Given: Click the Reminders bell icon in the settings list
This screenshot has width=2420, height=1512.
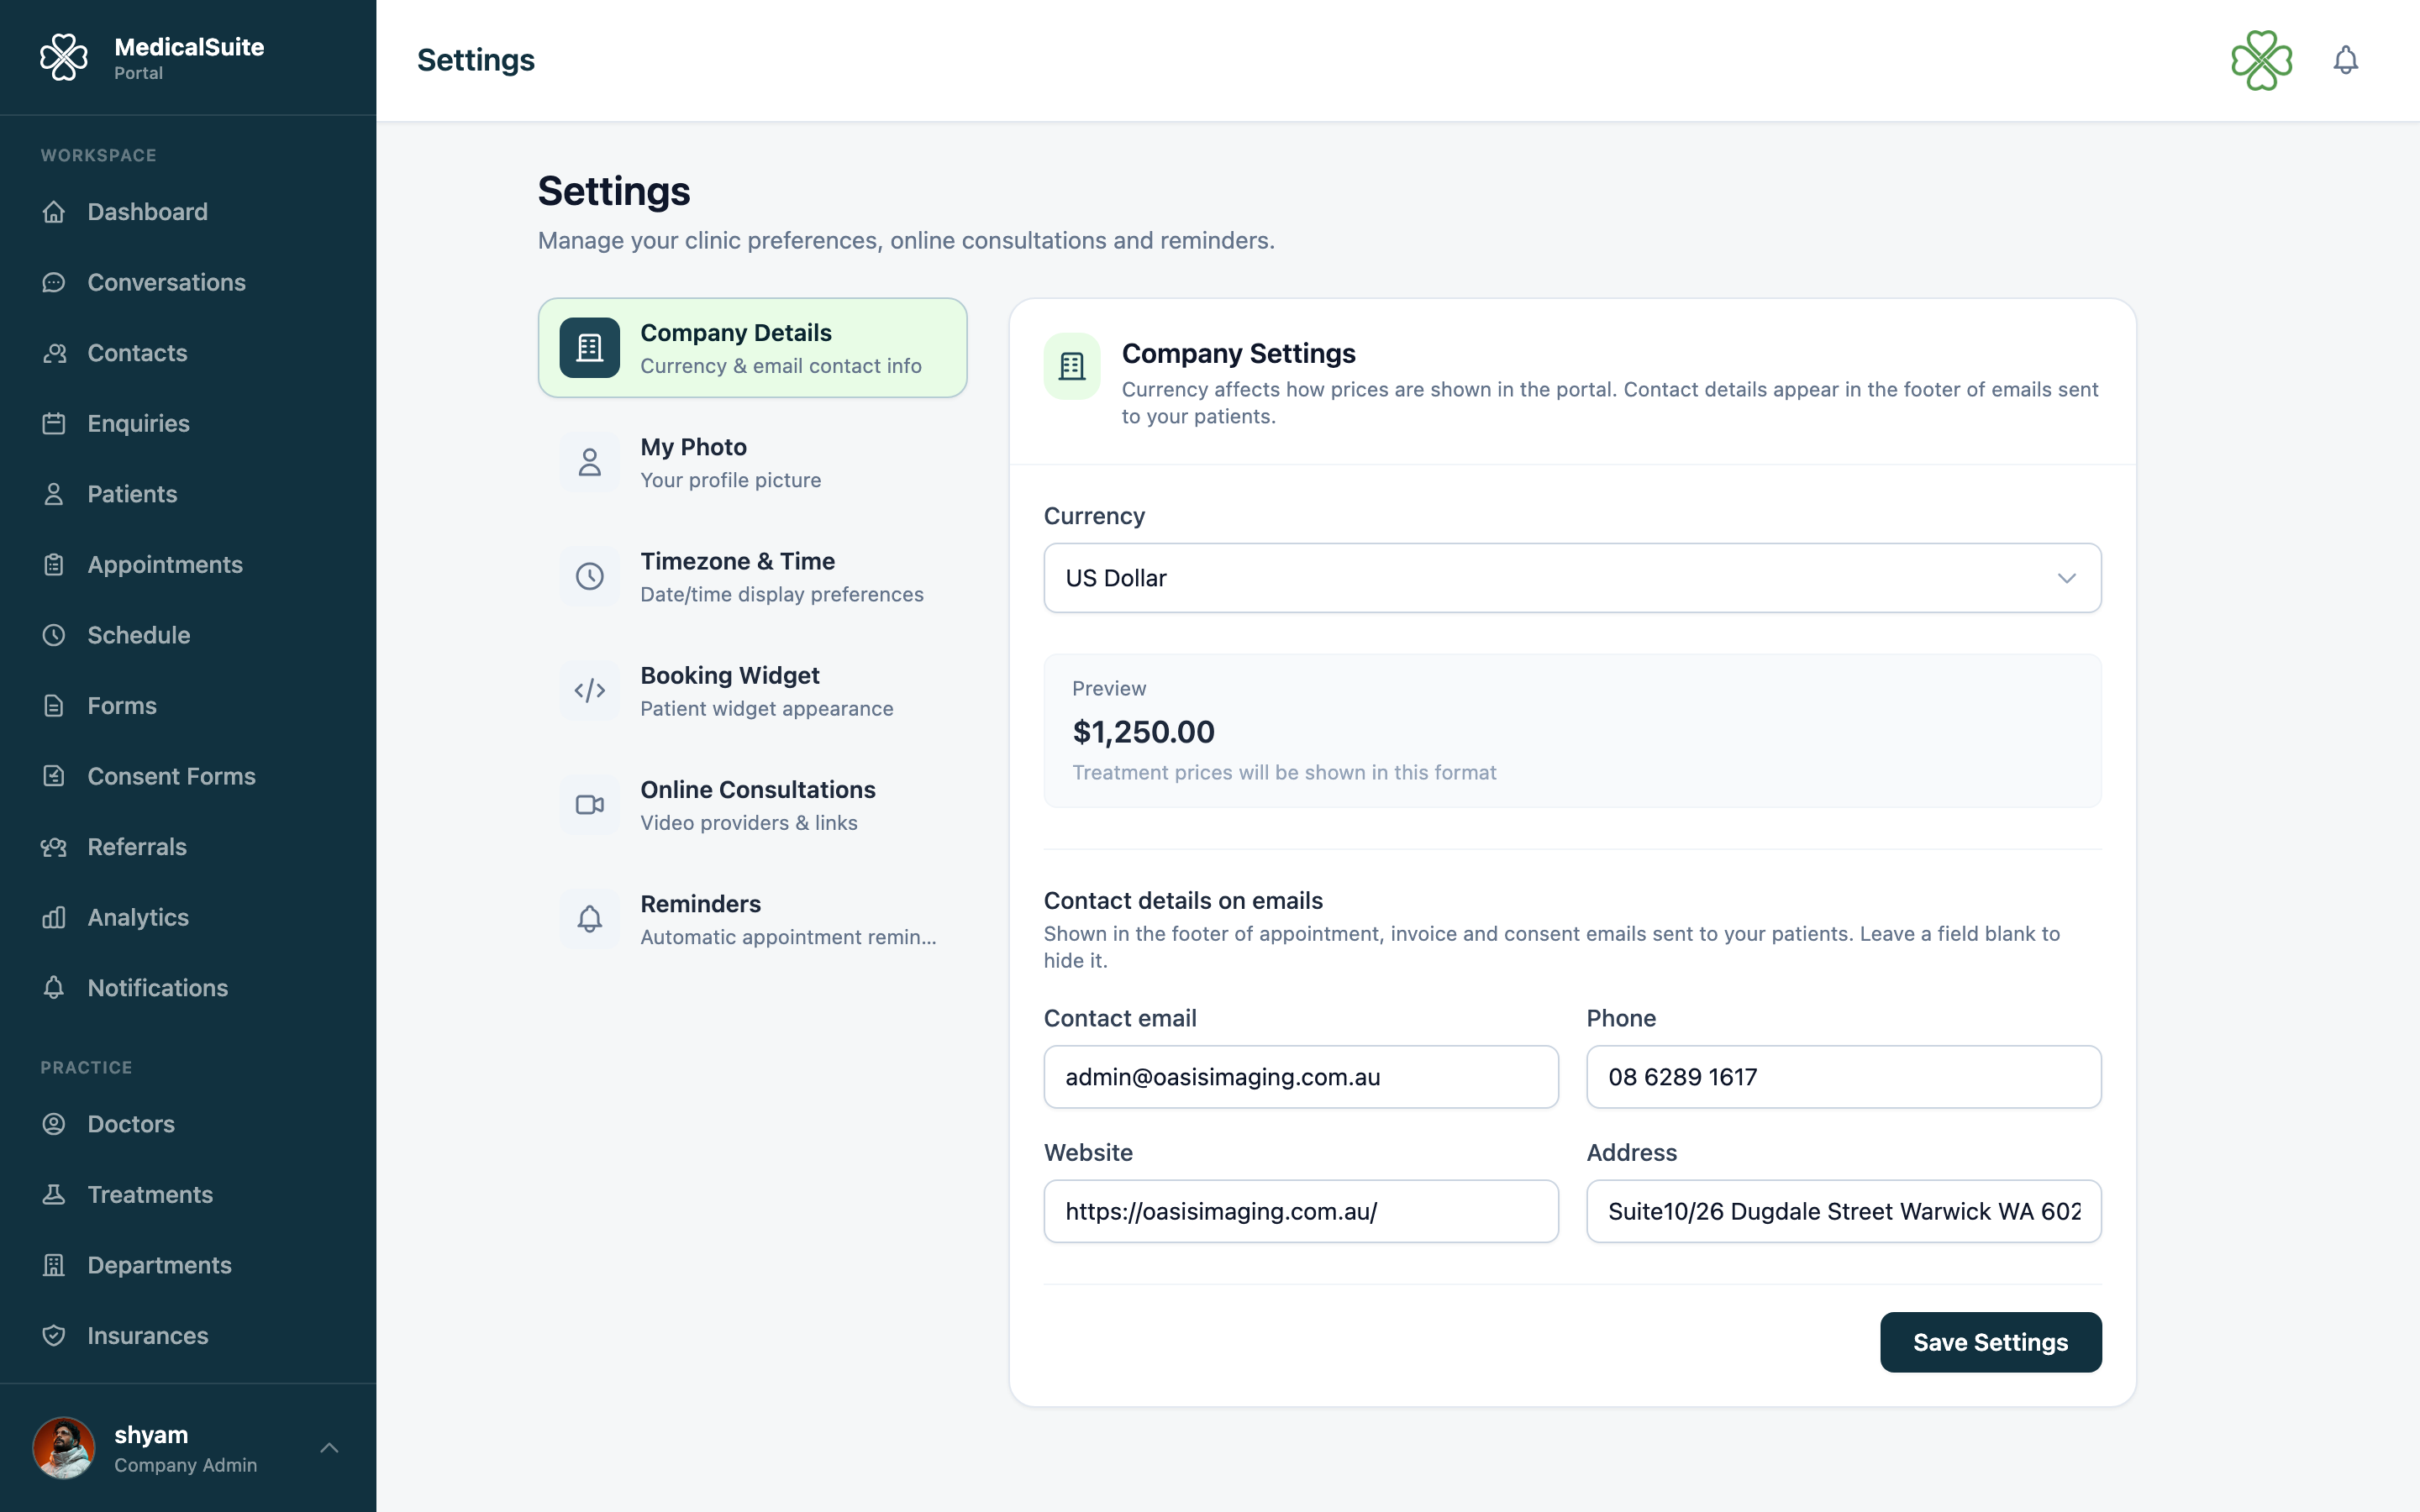Looking at the screenshot, I should pyautogui.click(x=590, y=919).
